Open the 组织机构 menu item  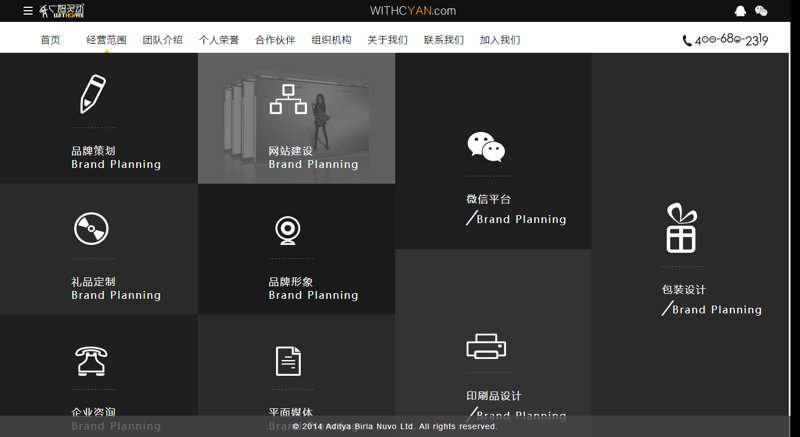331,40
